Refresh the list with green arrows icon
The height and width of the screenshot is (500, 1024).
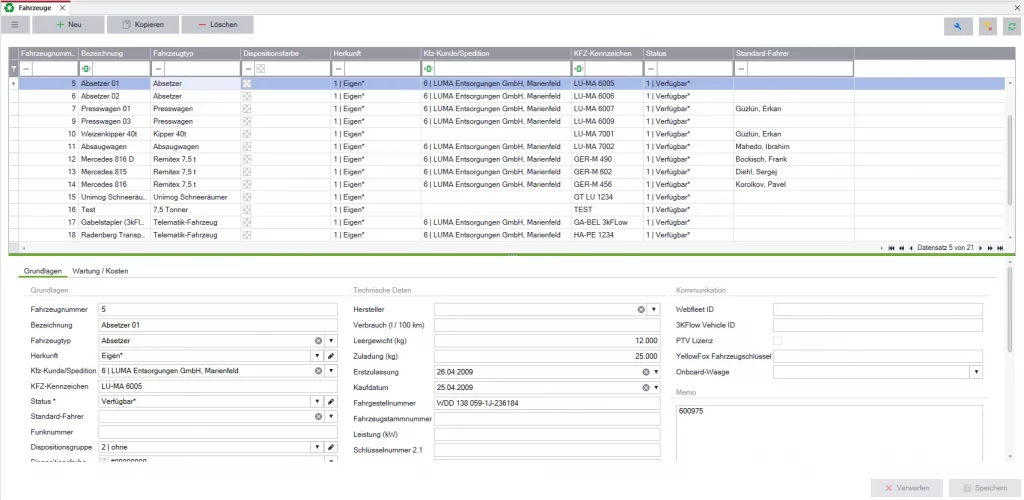[1012, 27]
